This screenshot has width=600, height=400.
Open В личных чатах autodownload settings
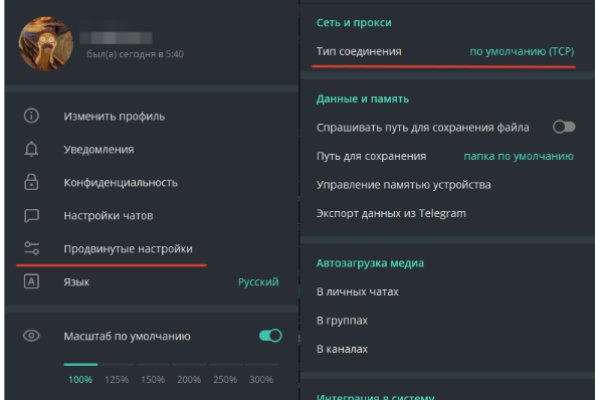click(357, 291)
